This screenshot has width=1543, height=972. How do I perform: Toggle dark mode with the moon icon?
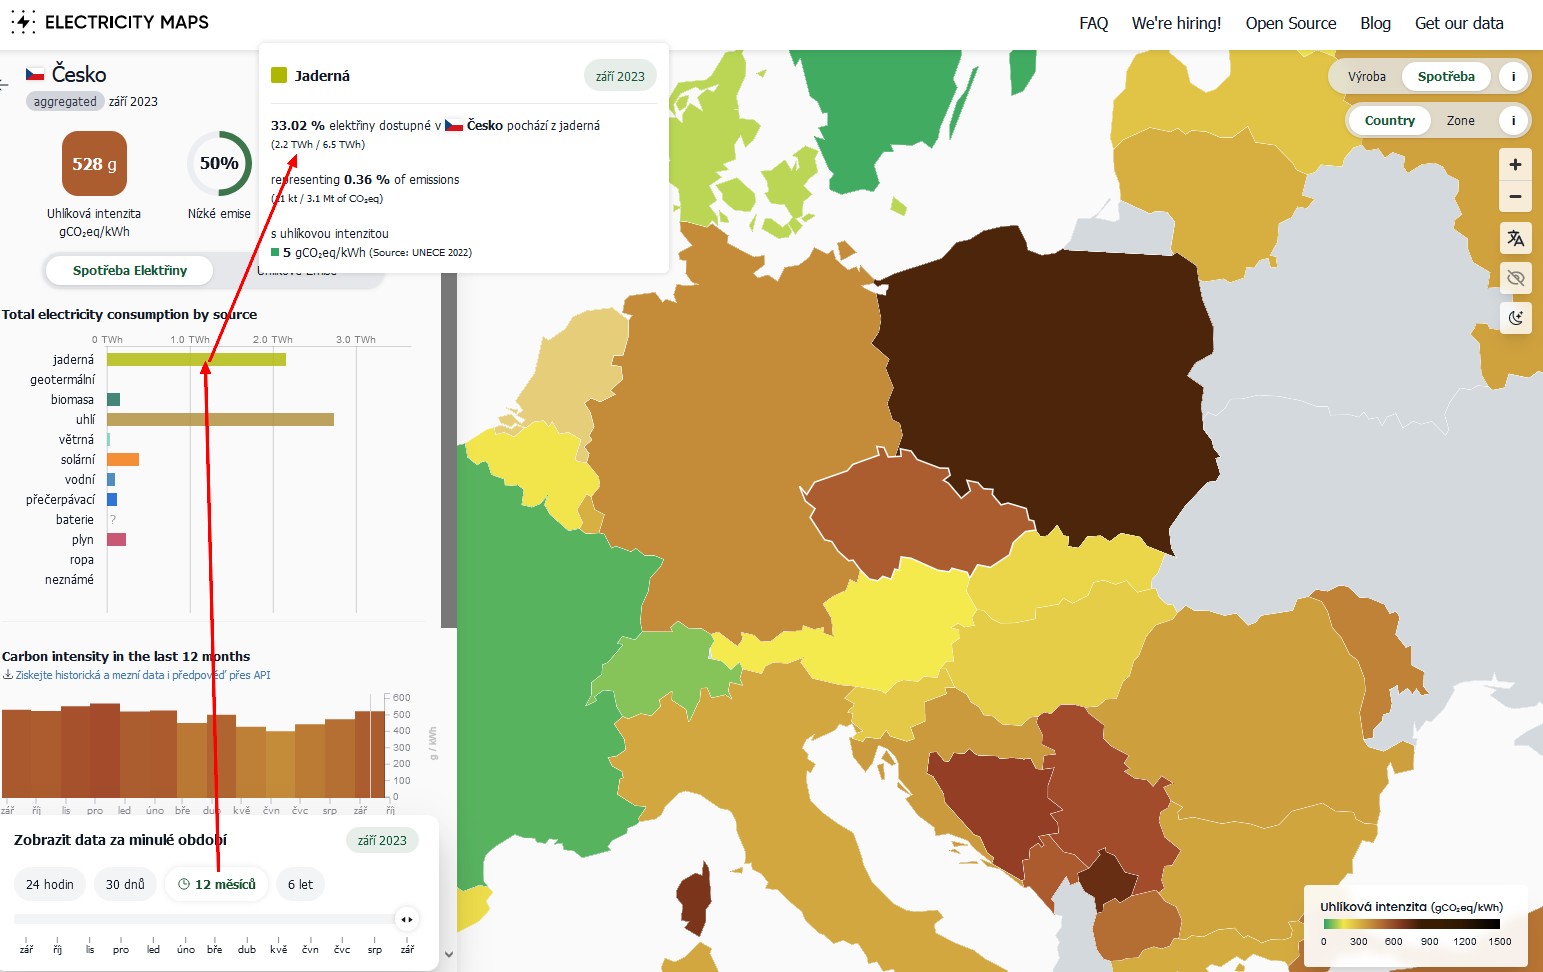tap(1516, 318)
